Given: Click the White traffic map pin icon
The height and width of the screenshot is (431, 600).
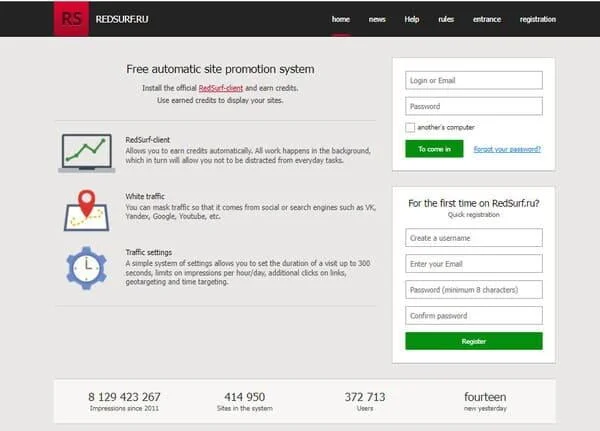Looking at the screenshot, I should tap(86, 210).
